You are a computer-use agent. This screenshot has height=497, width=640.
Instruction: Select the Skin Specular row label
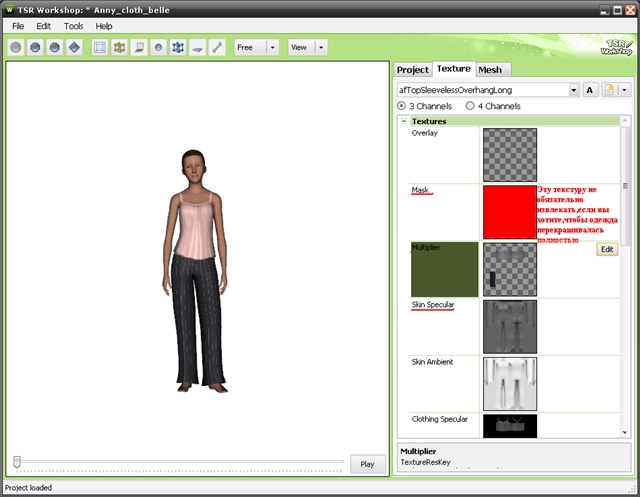click(433, 305)
